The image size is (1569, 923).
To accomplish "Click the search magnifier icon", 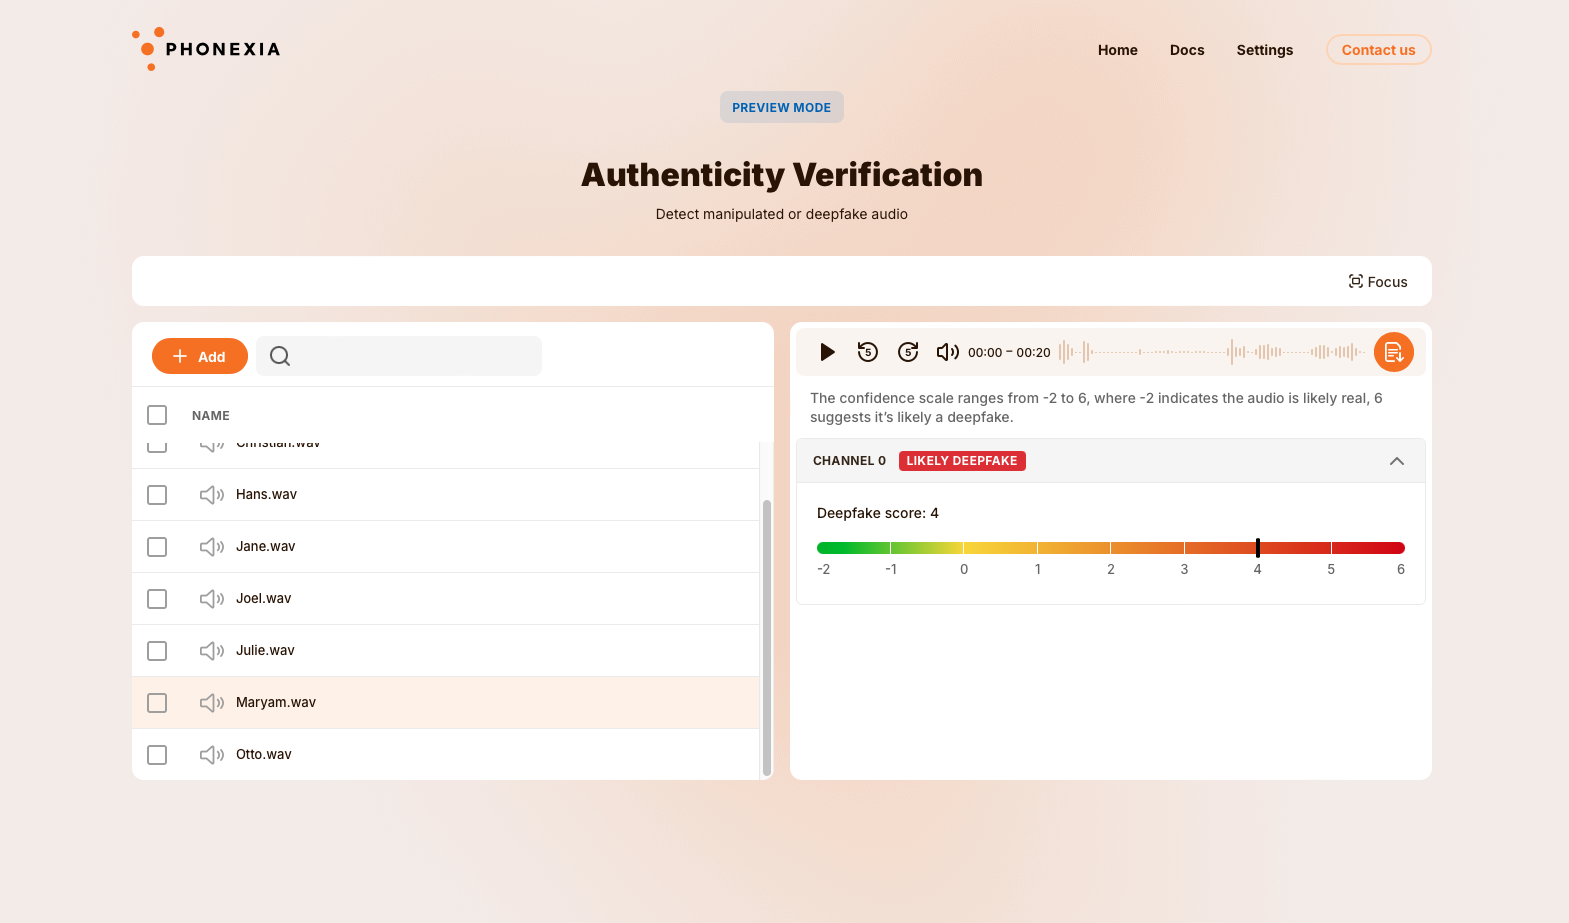I will coord(280,356).
